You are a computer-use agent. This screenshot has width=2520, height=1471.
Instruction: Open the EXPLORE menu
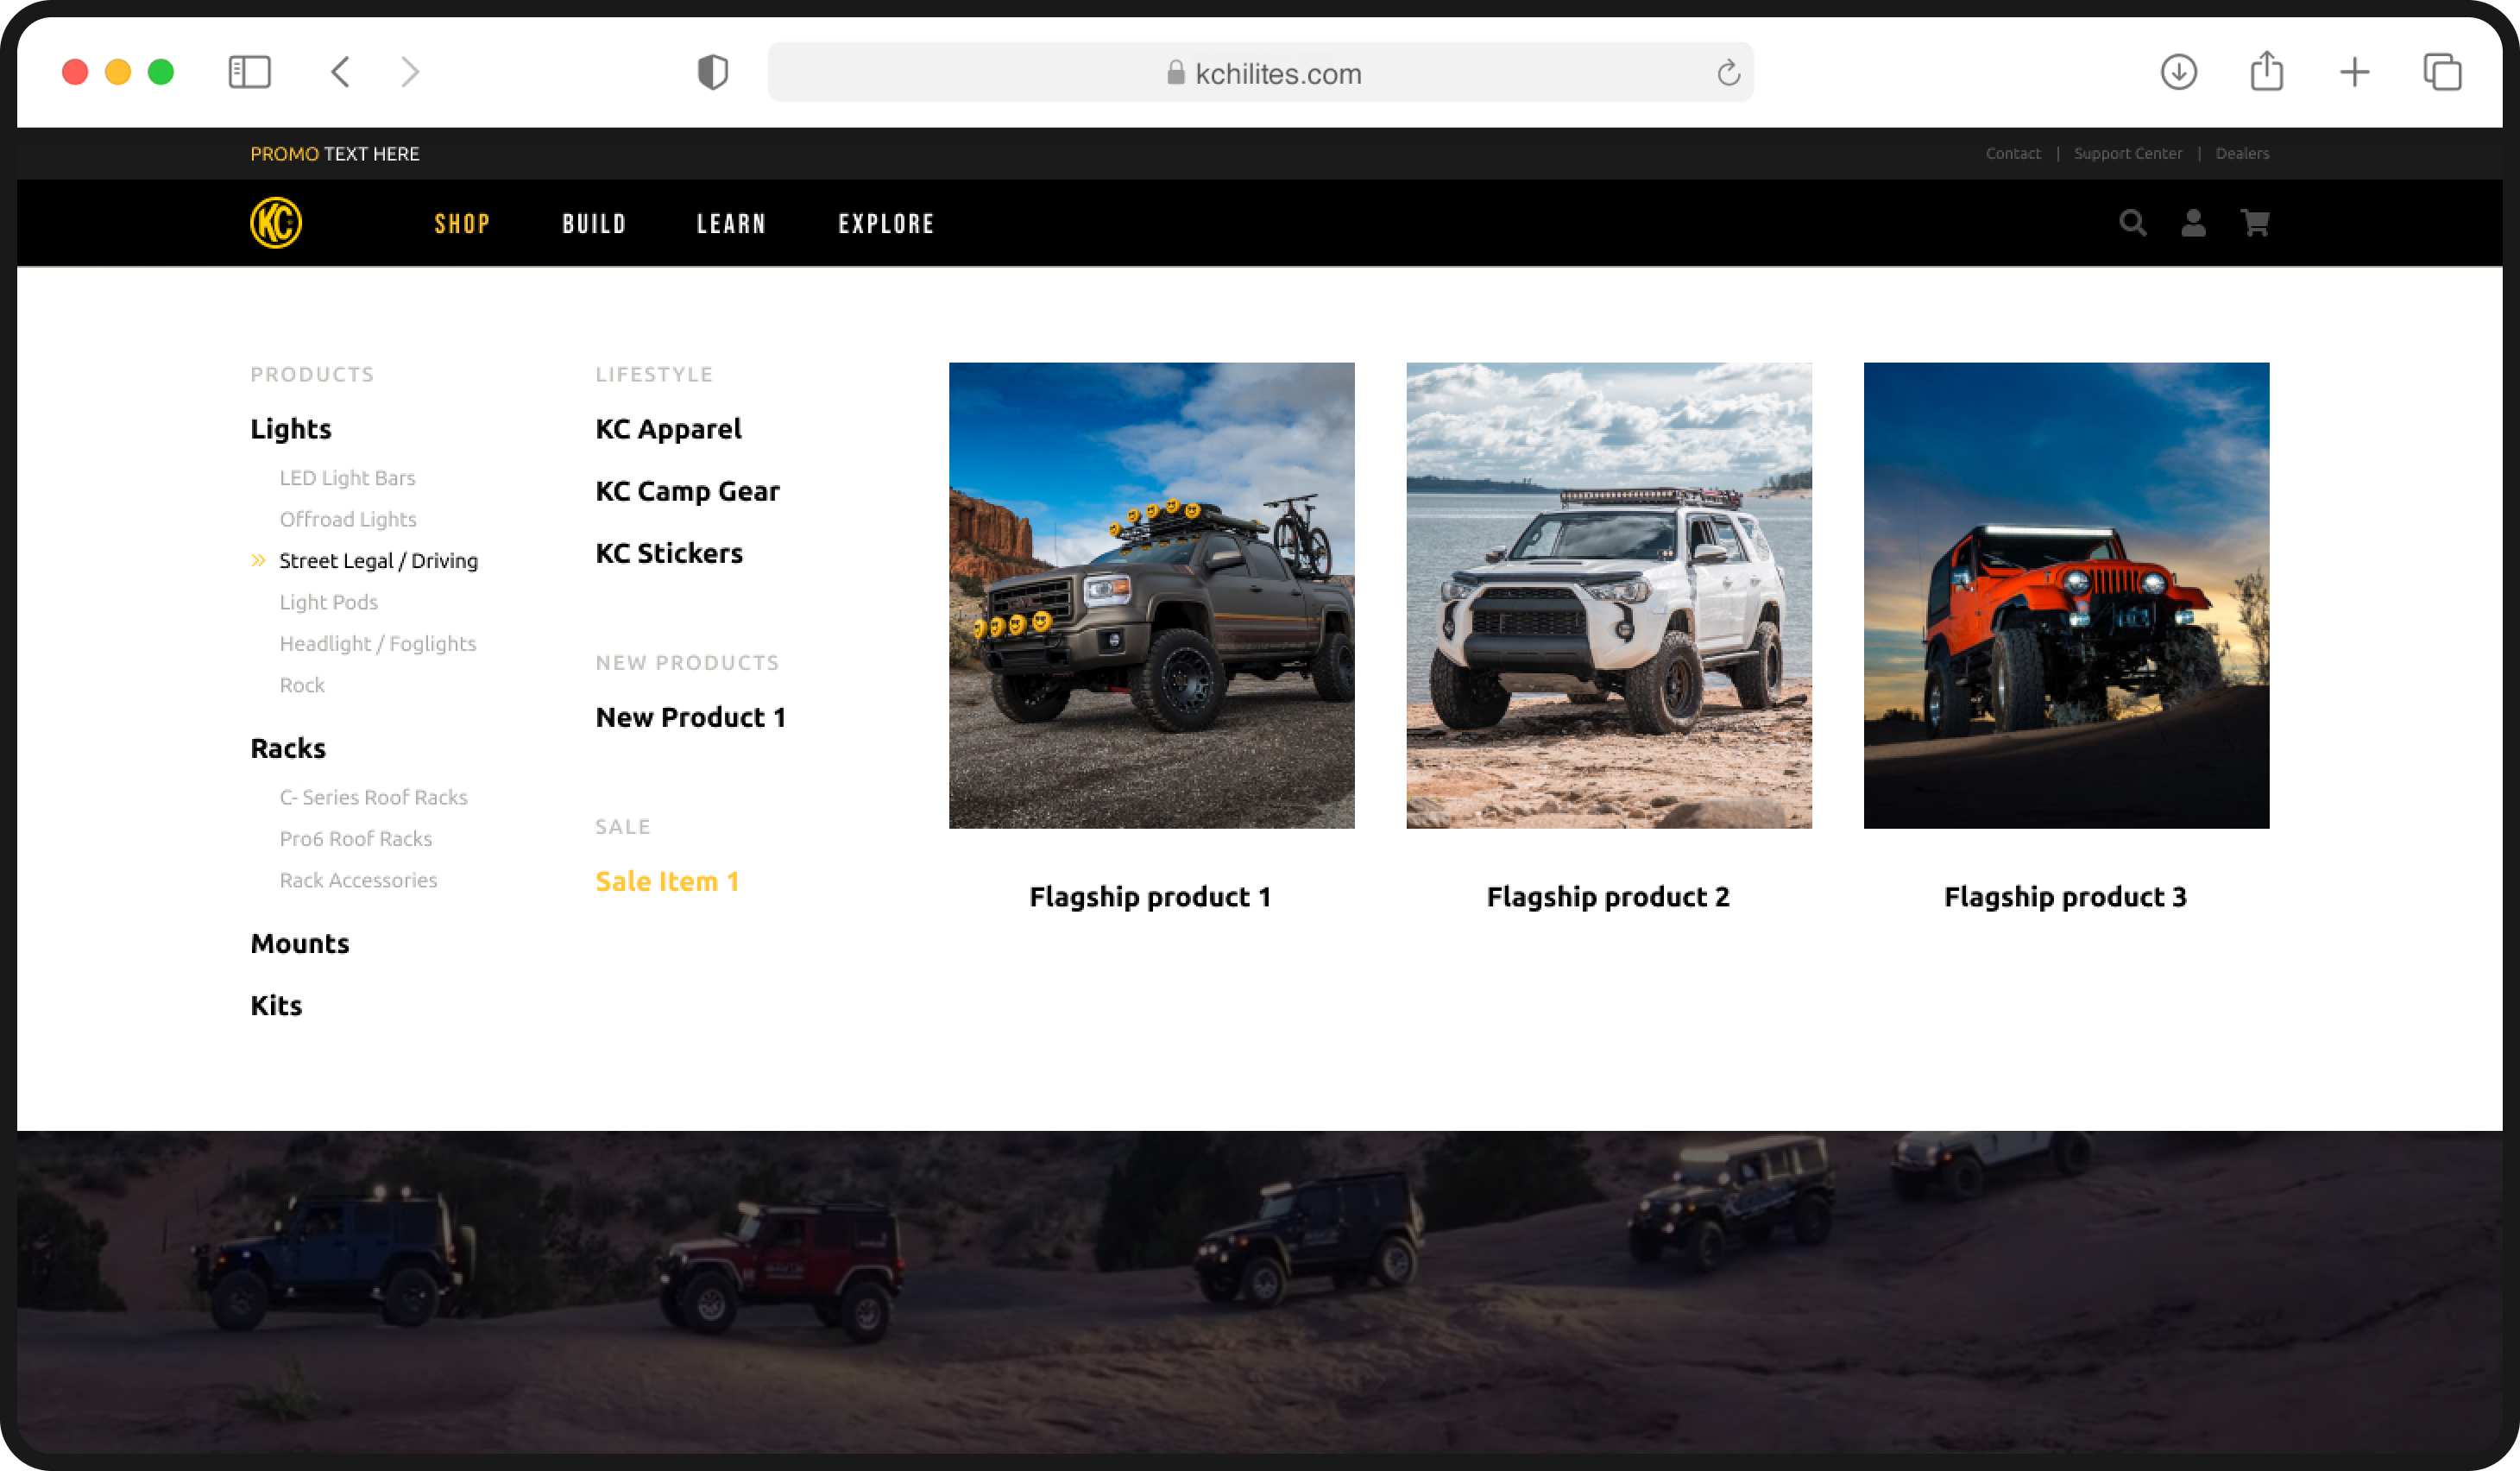(x=886, y=224)
